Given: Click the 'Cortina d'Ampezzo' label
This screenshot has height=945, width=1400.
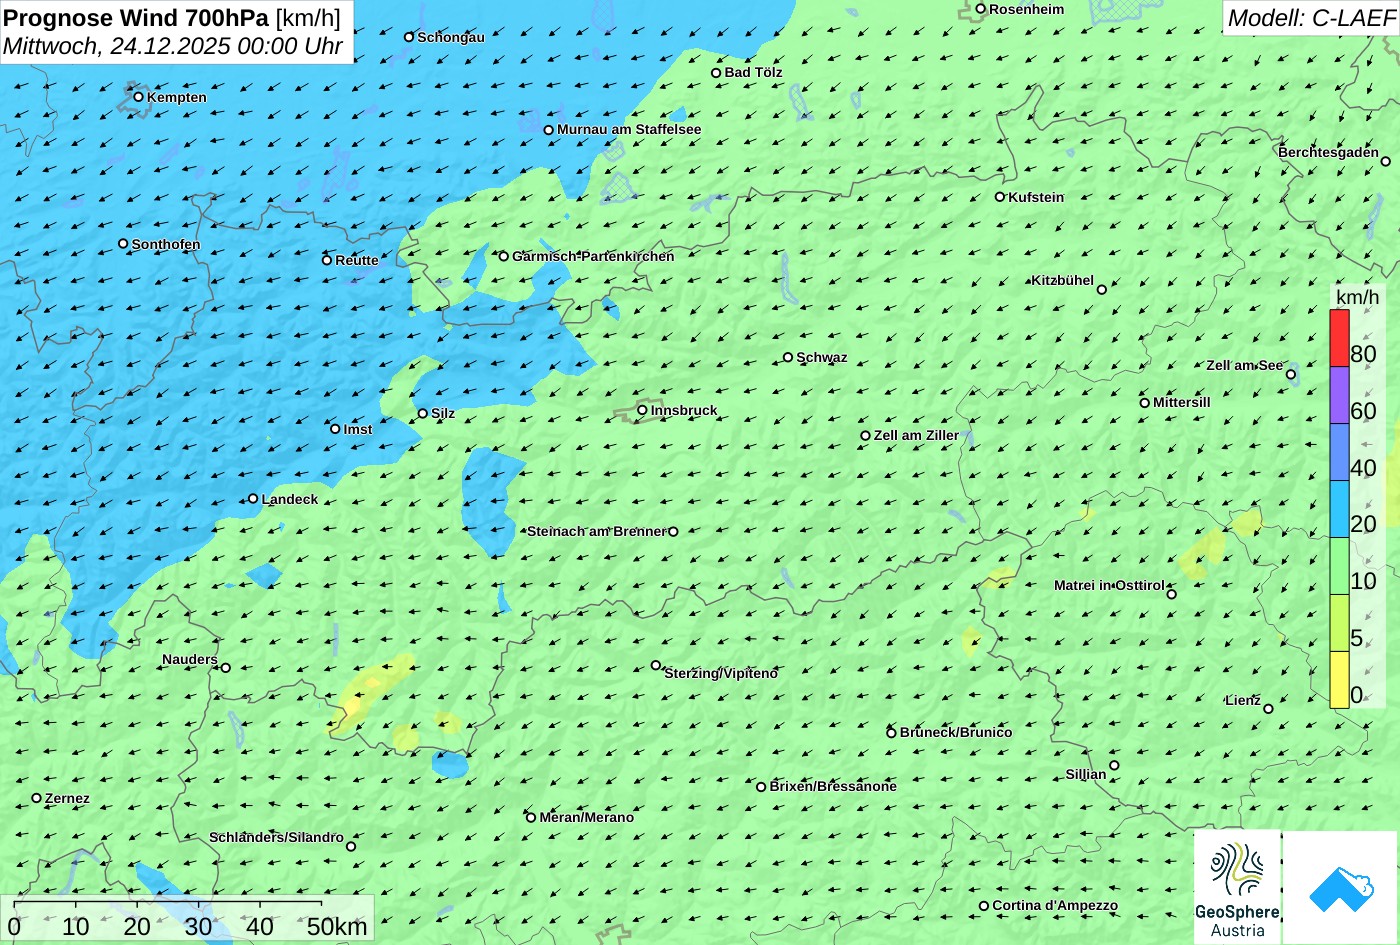Looking at the screenshot, I should 1055,905.
